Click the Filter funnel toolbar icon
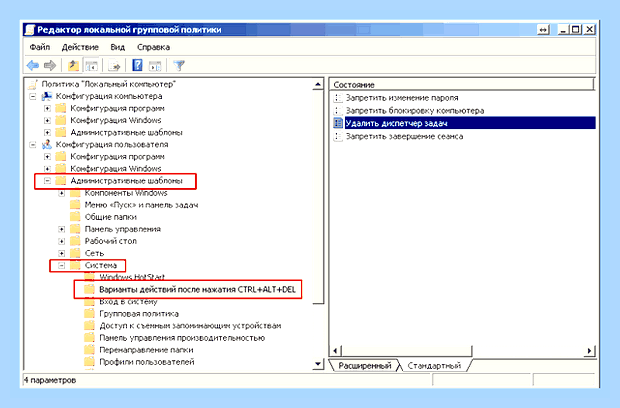Viewport: 620px width, 408px height. point(179,65)
